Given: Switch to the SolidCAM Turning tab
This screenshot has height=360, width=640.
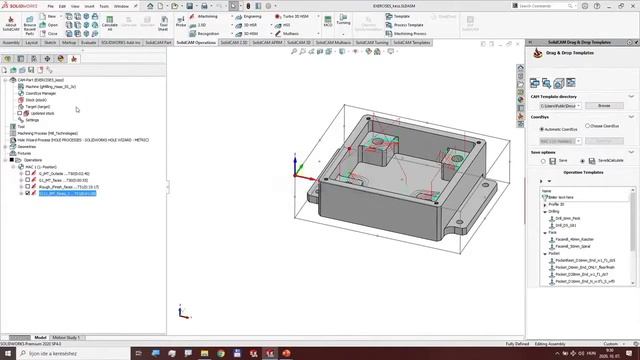Looking at the screenshot, I should coord(371,42).
